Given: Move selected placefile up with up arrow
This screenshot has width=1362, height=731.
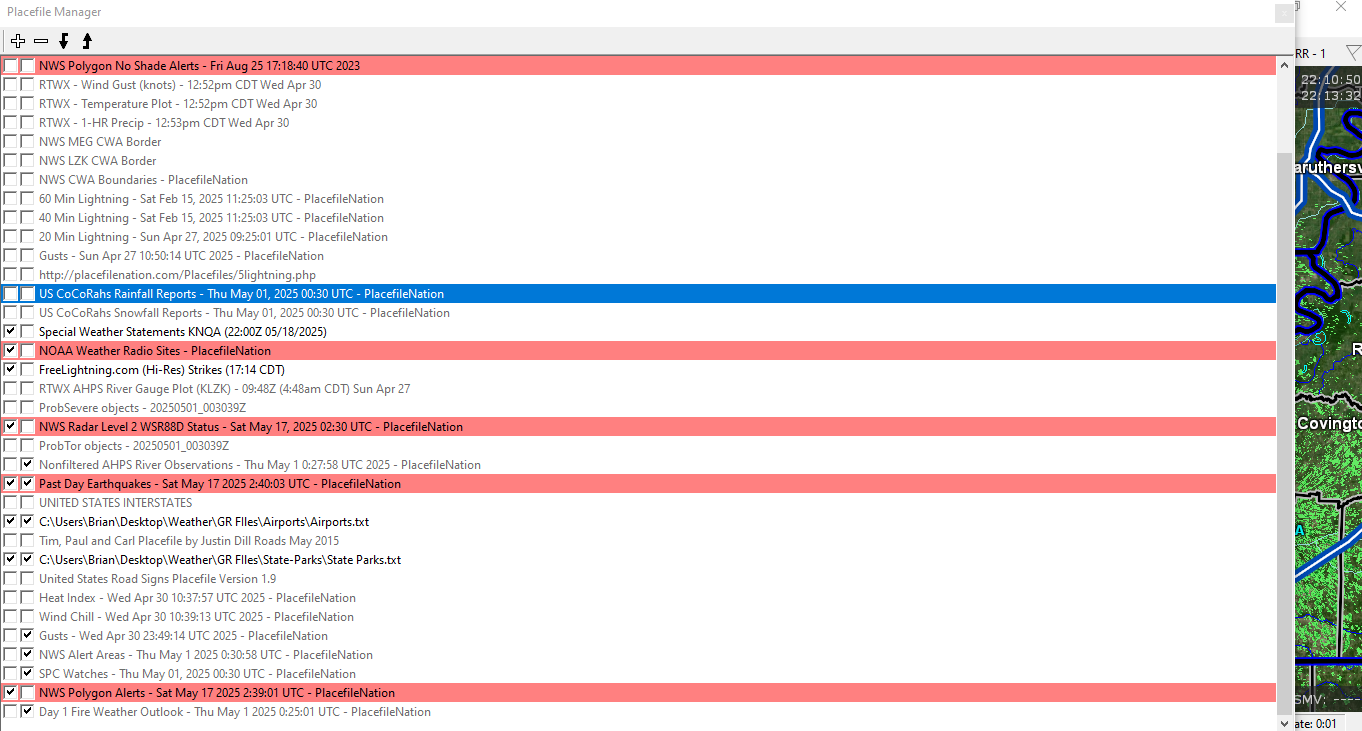Looking at the screenshot, I should (x=87, y=41).
